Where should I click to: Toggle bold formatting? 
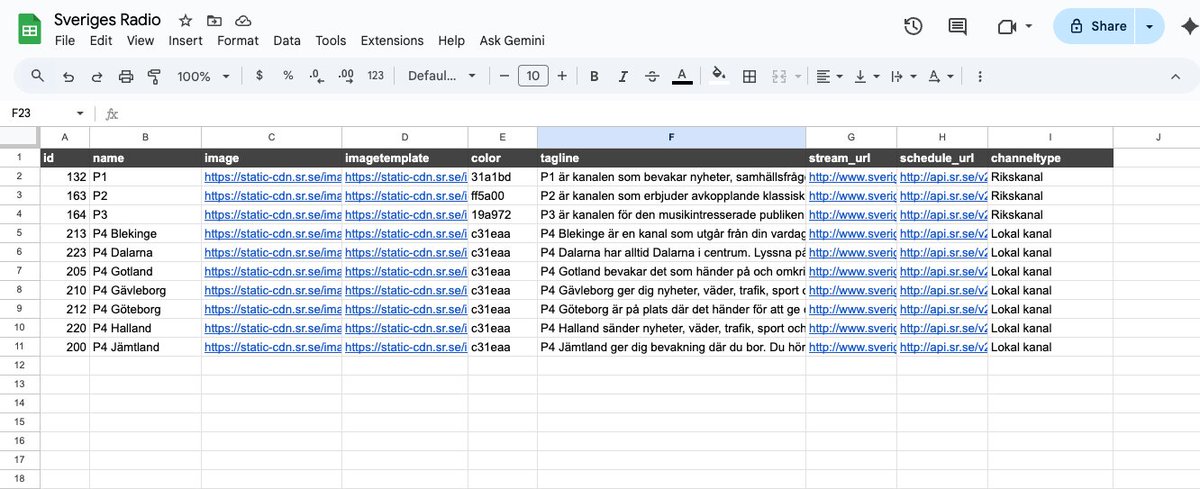click(x=594, y=76)
